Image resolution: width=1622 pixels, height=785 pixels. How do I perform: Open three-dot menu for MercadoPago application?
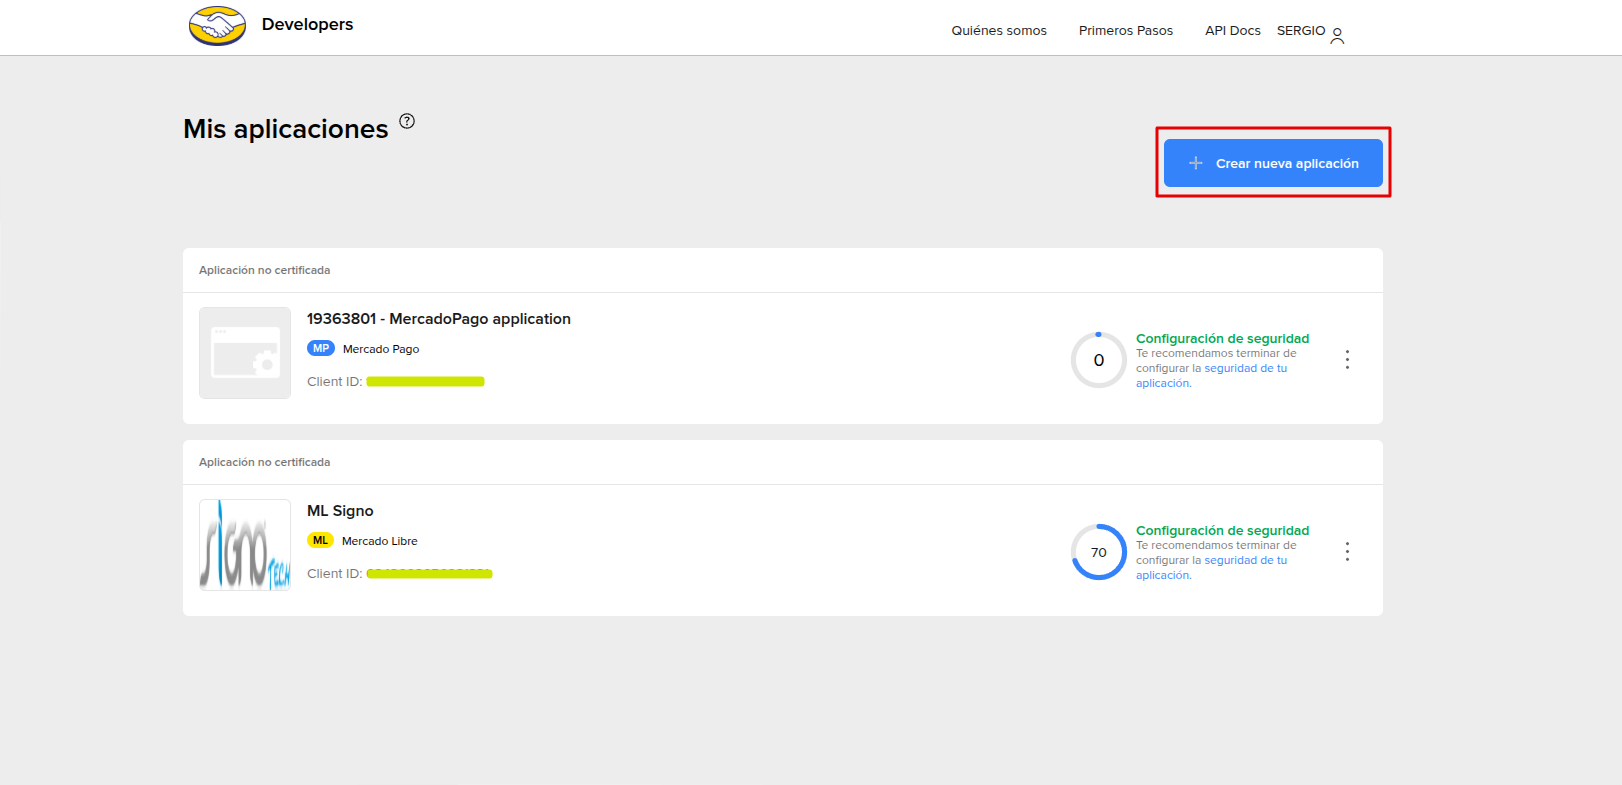point(1347,360)
